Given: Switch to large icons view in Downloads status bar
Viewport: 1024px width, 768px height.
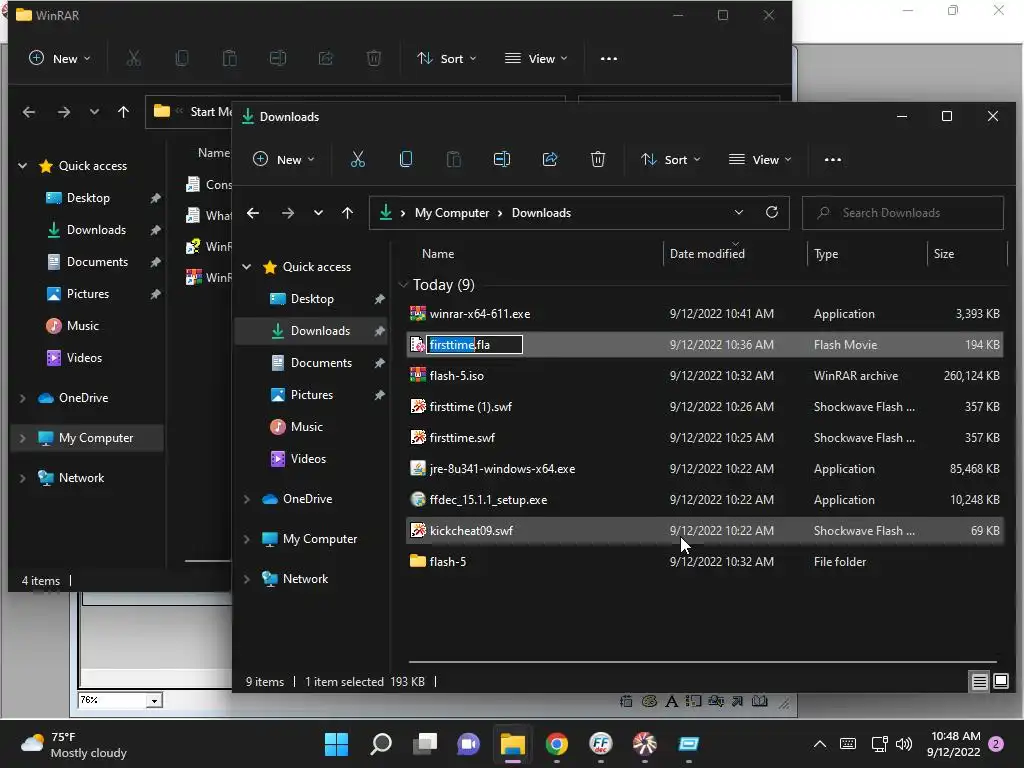Looking at the screenshot, I should coord(1001,682).
